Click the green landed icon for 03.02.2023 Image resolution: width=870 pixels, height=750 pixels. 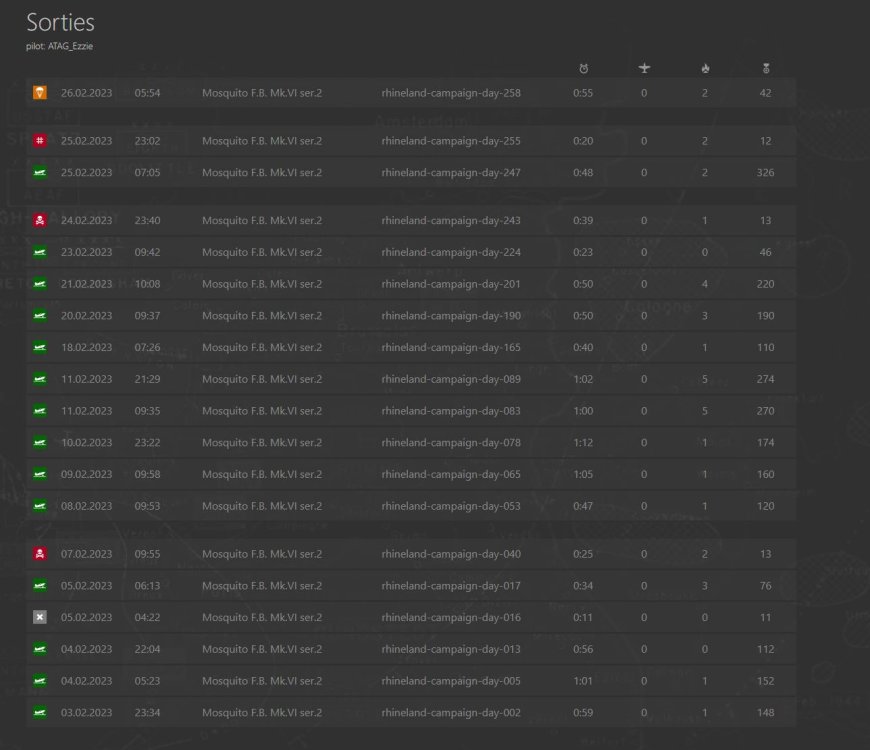(x=40, y=713)
